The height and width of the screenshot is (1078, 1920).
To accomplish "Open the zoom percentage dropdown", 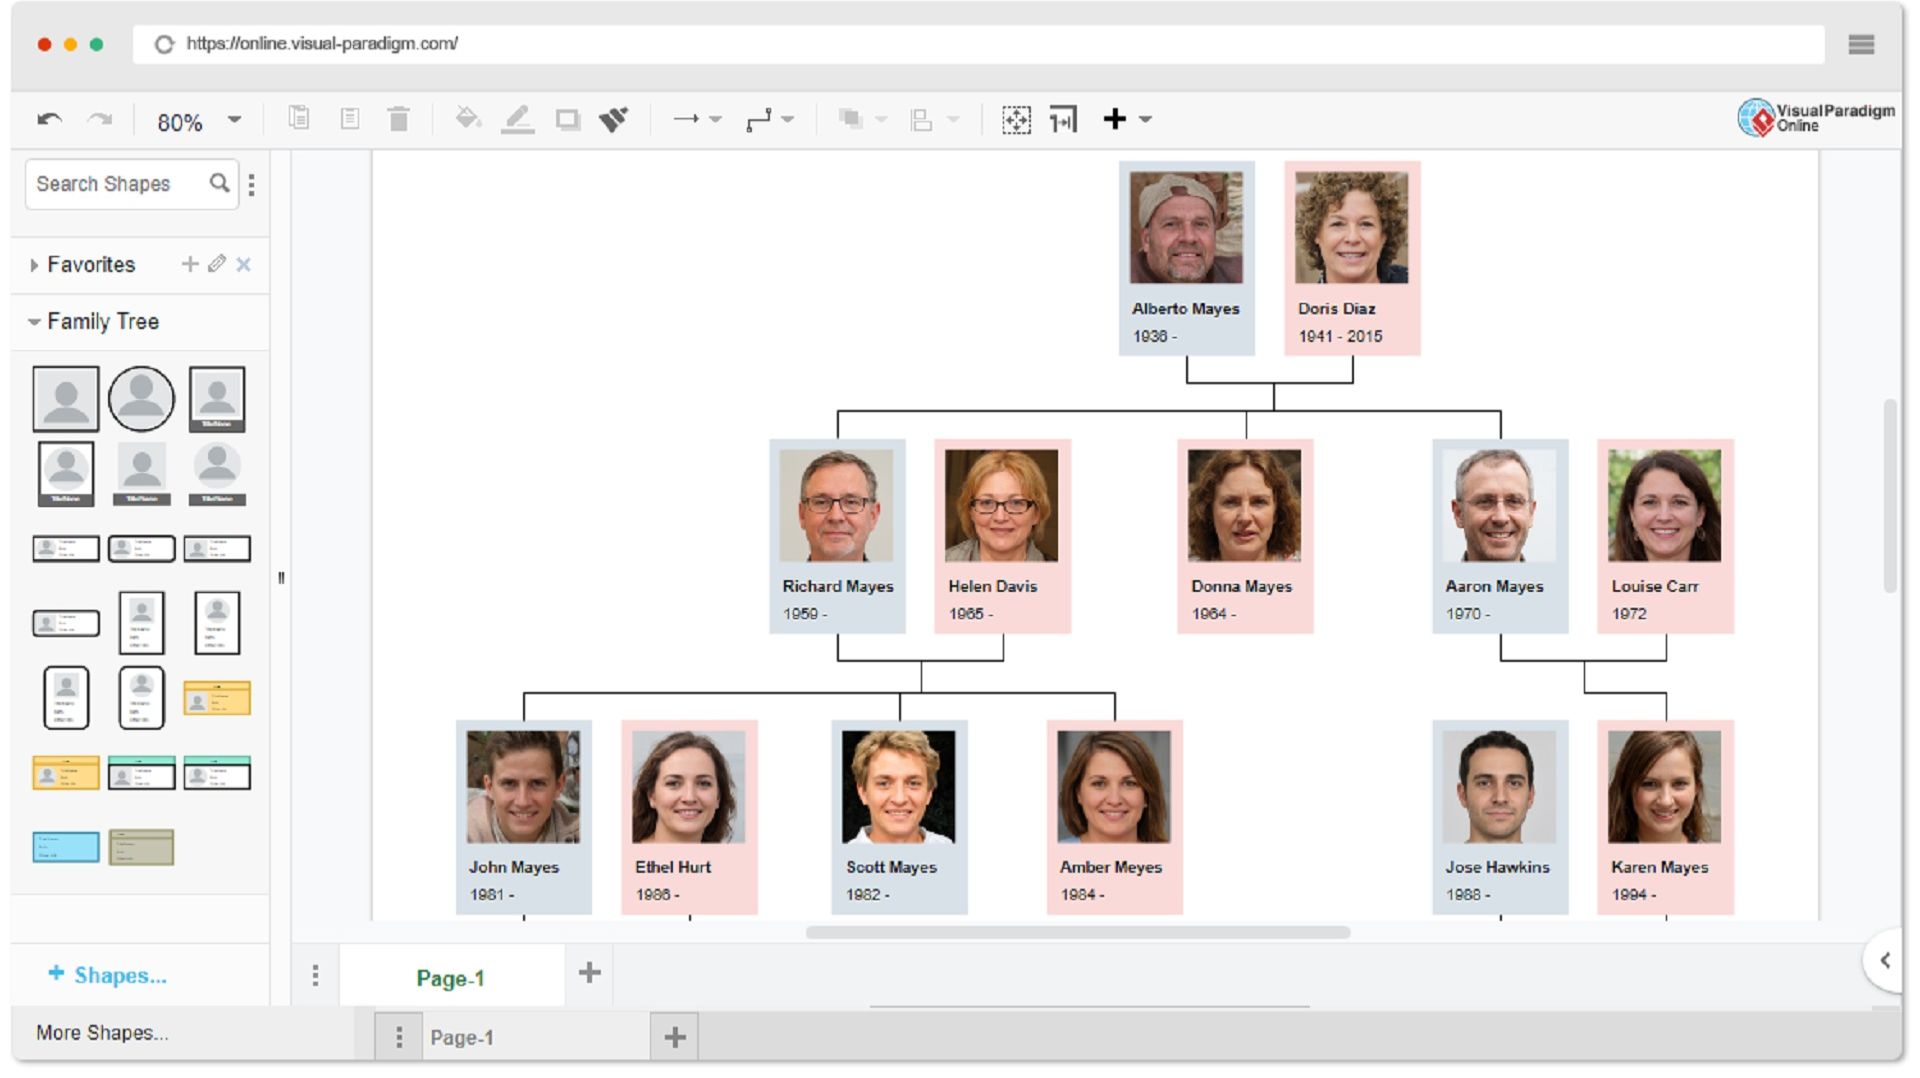I will [234, 120].
